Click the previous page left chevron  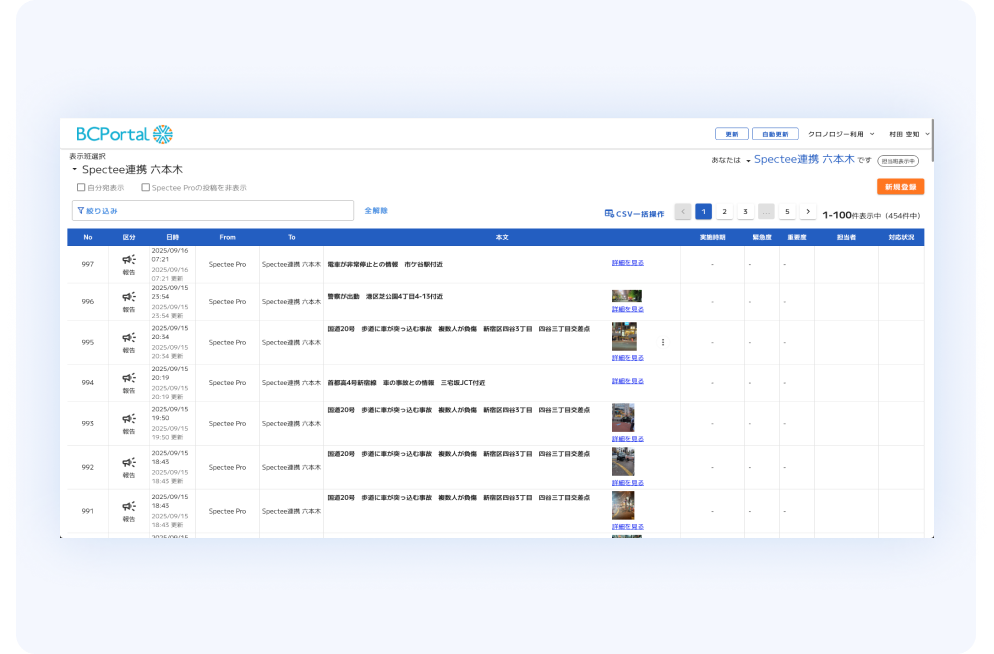click(683, 212)
